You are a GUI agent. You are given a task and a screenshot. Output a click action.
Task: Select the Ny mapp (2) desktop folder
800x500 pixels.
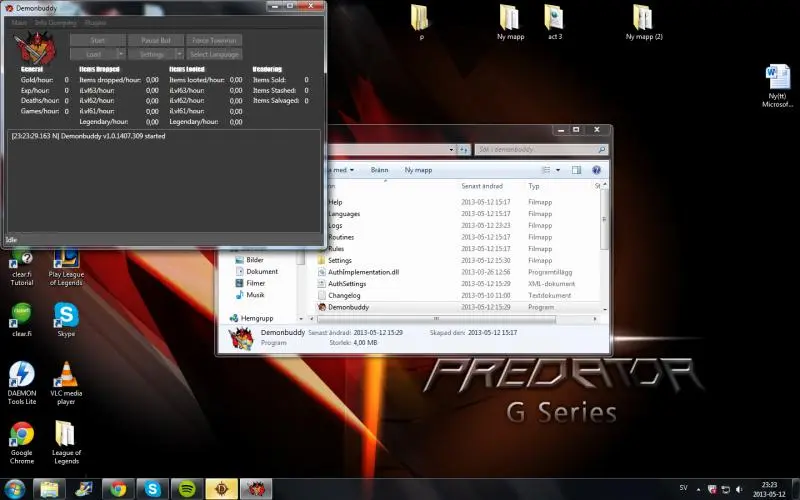[x=644, y=22]
